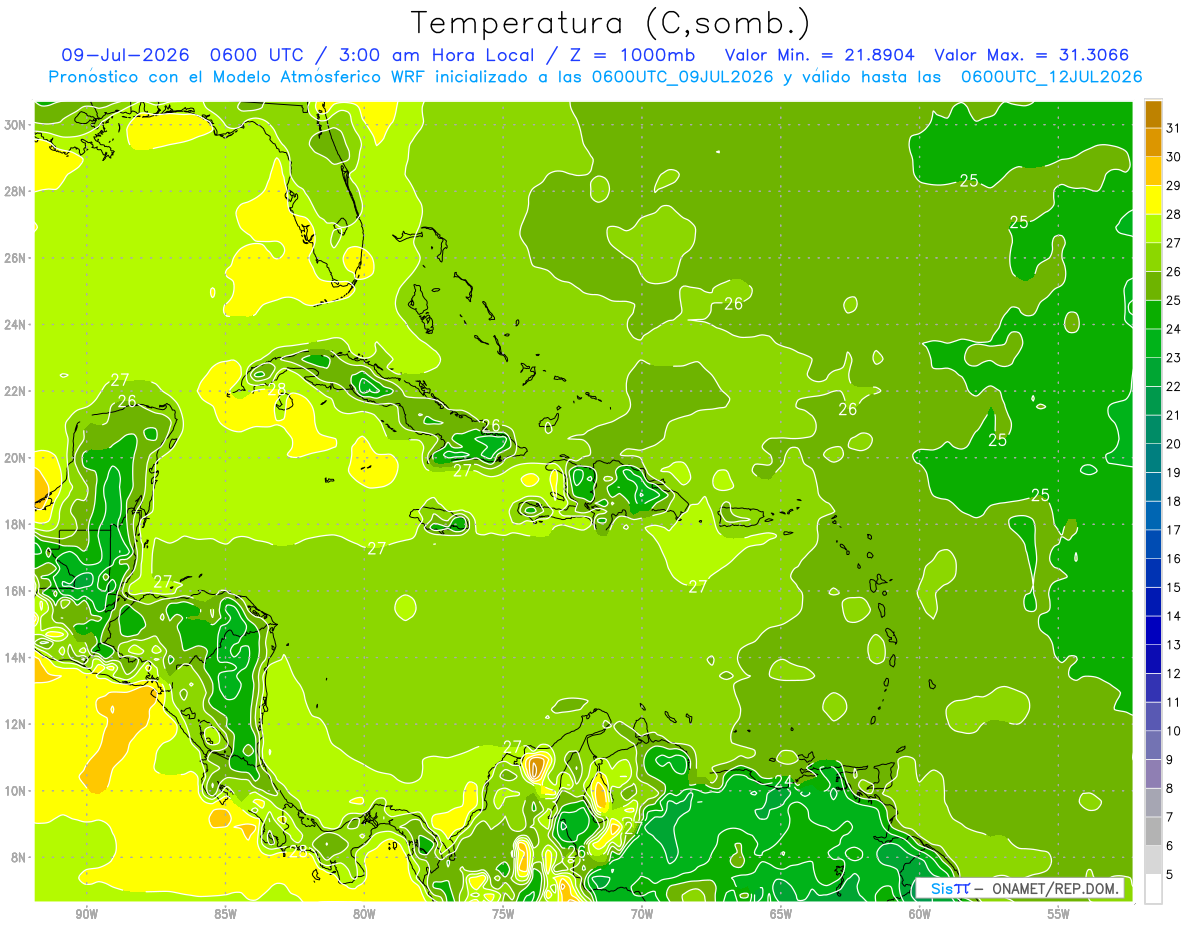Pick the colorbar swatch between 25 and 26
Screen dimensions: 1200x927
click(x=1154, y=285)
